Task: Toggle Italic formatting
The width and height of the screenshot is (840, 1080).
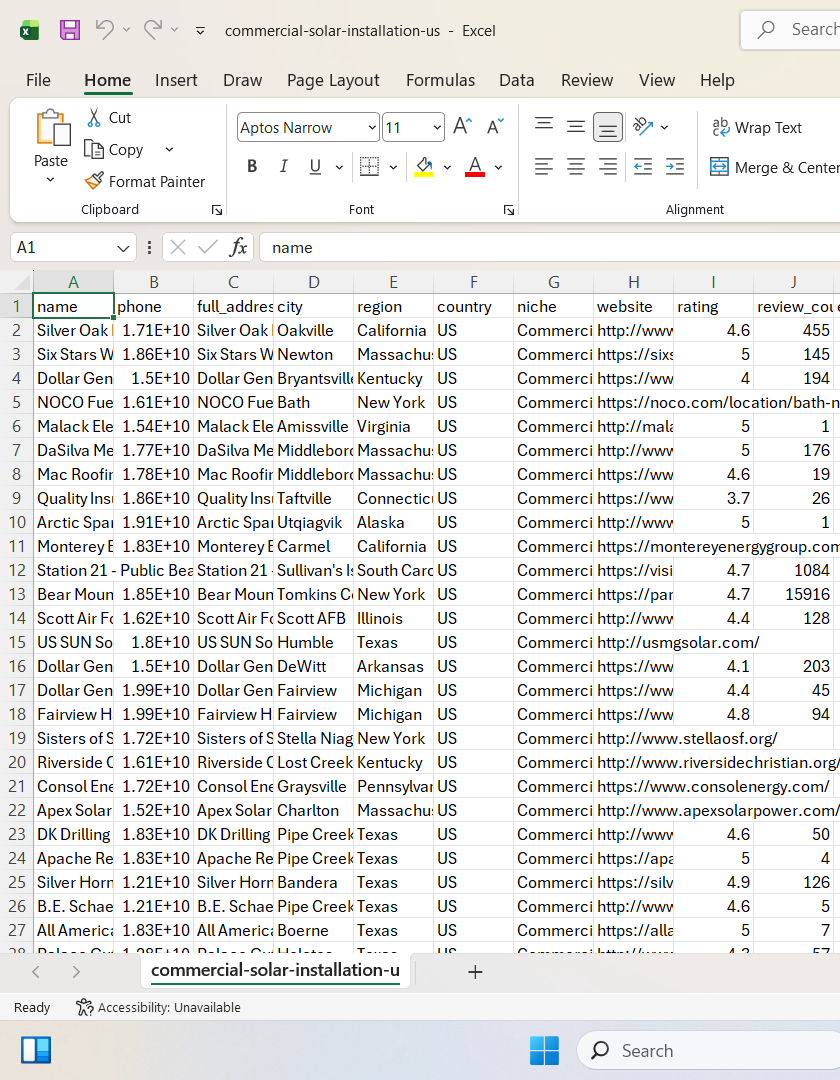Action: point(283,166)
